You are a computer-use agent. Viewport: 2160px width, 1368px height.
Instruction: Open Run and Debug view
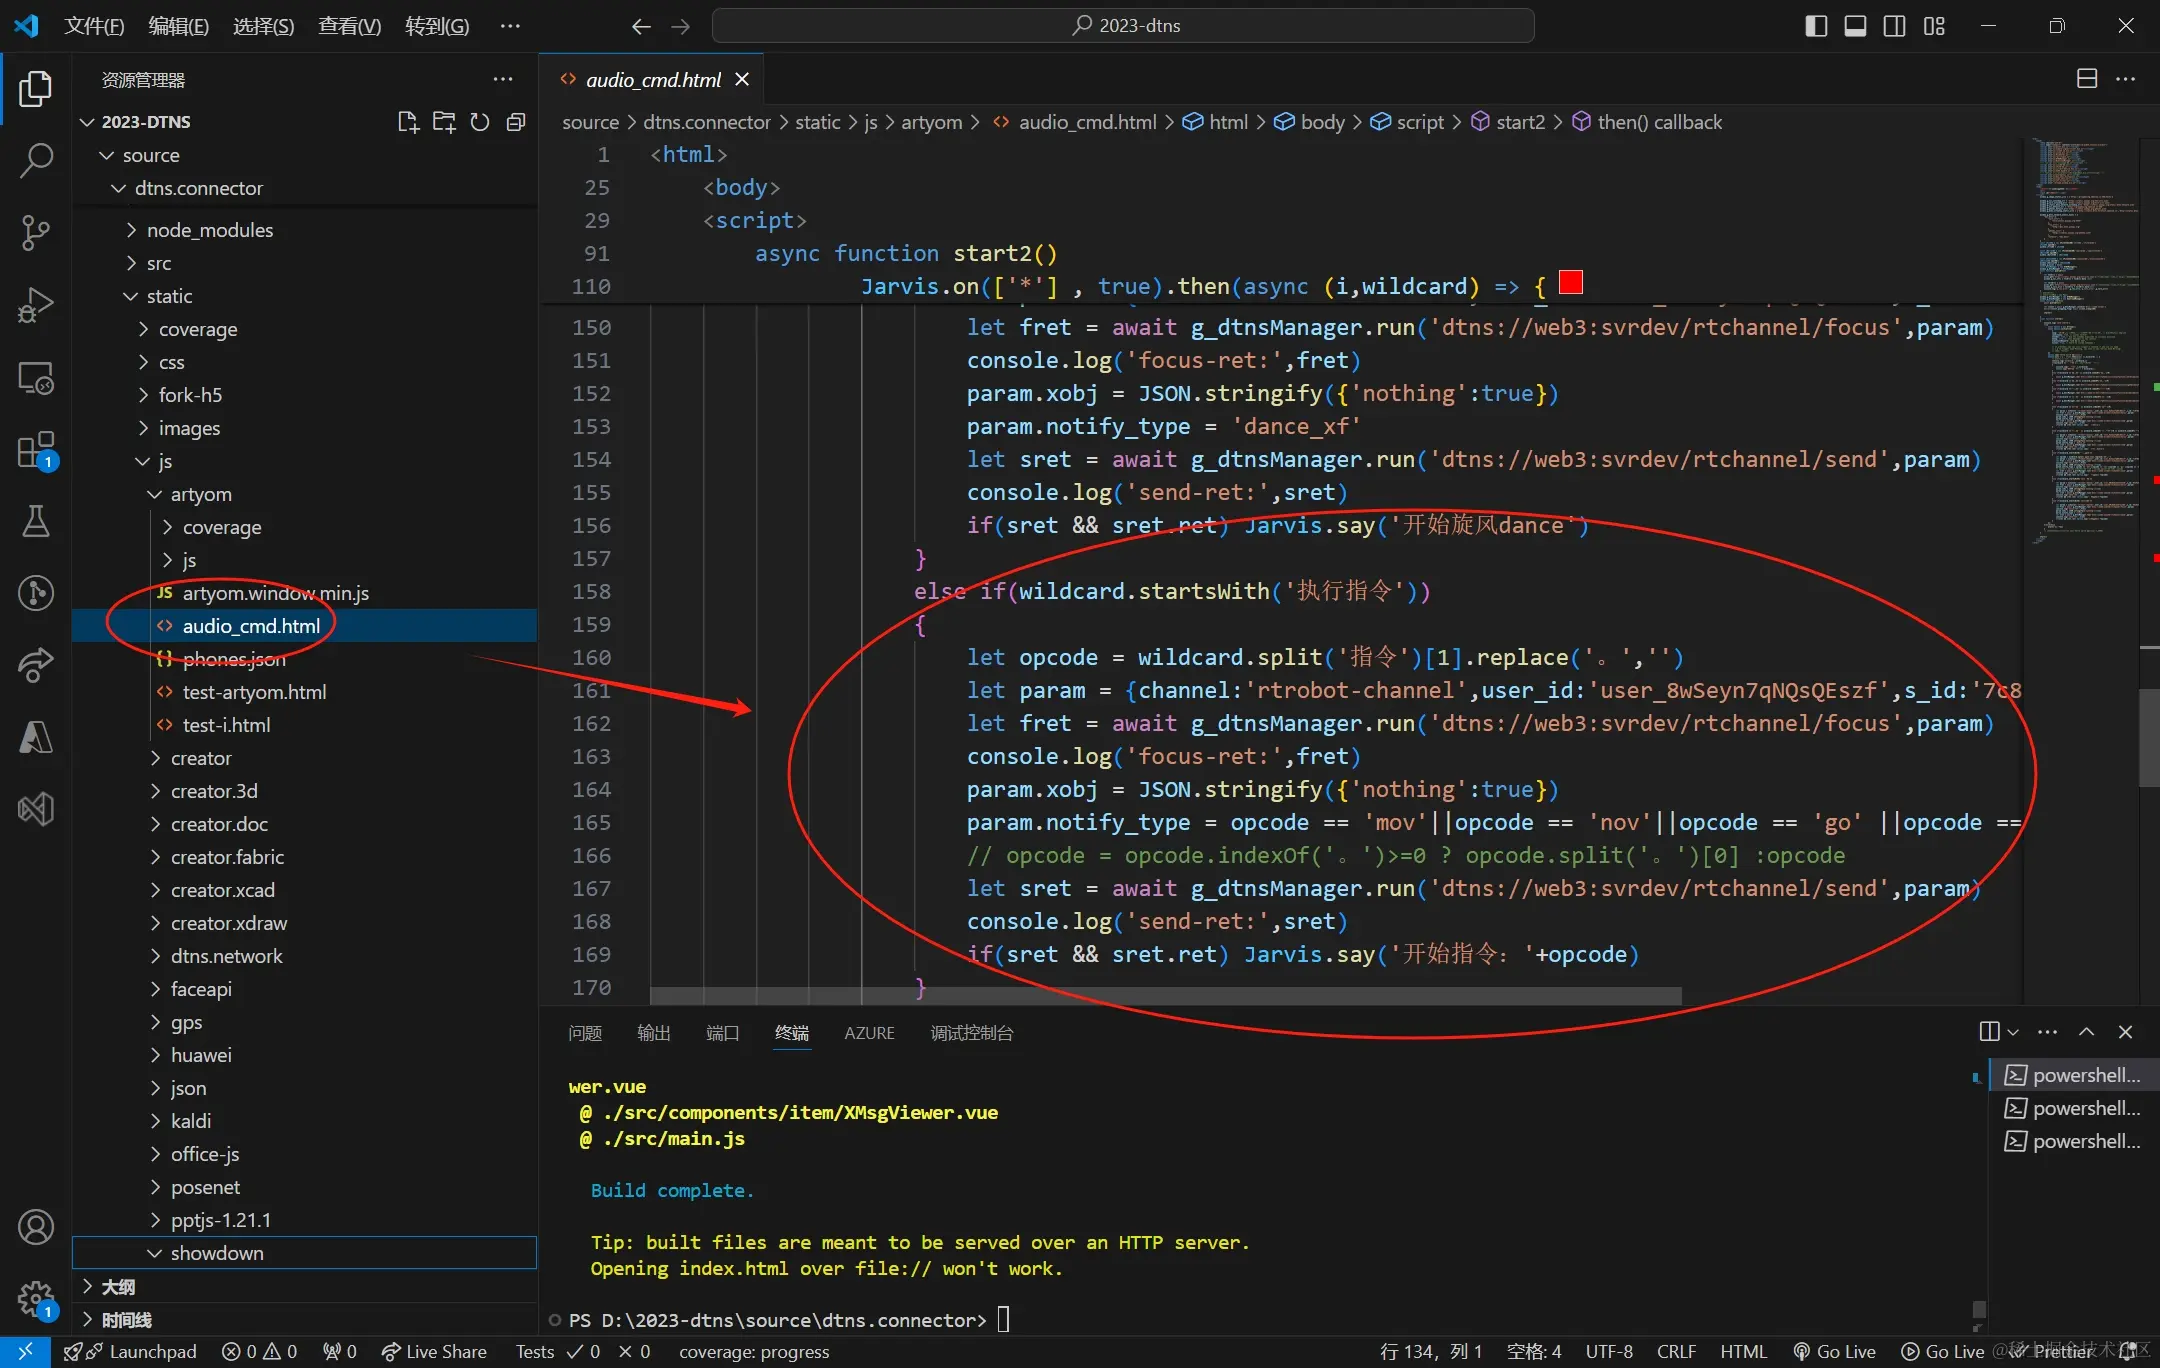coord(36,305)
